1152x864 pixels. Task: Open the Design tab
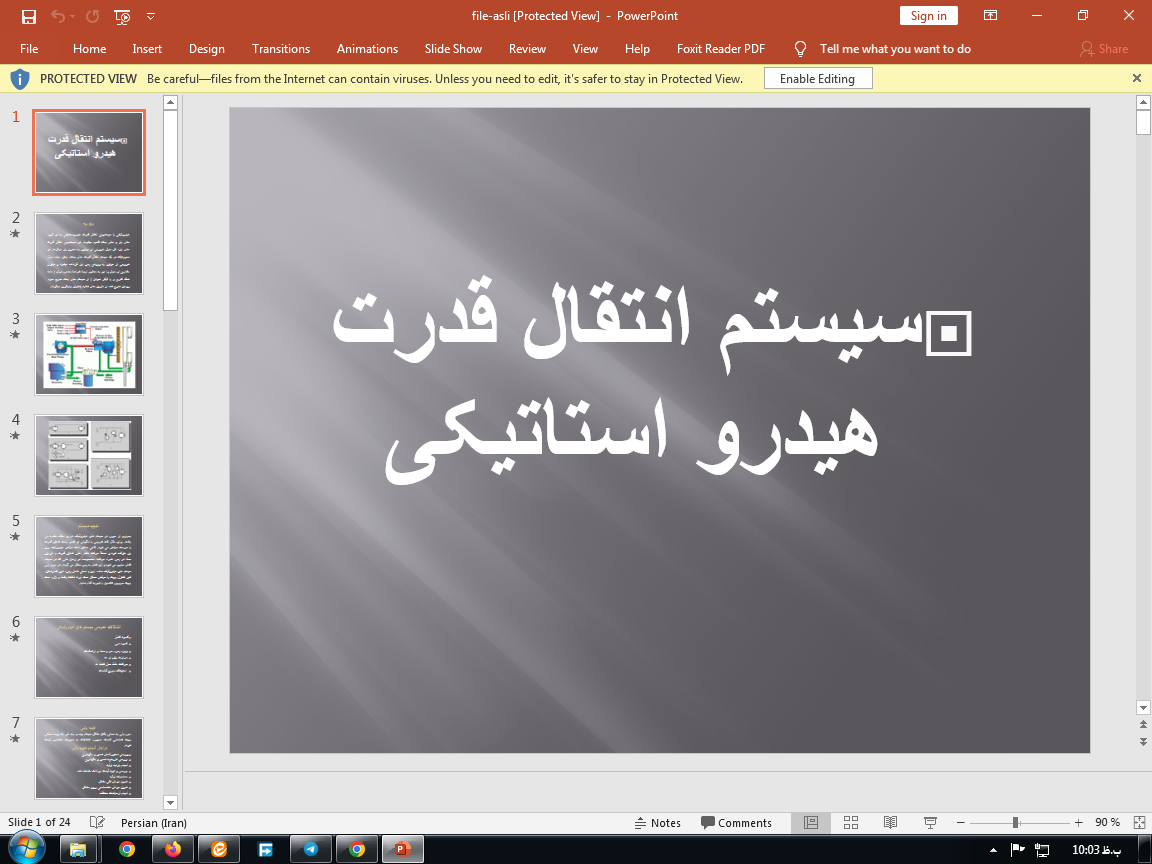click(x=206, y=48)
